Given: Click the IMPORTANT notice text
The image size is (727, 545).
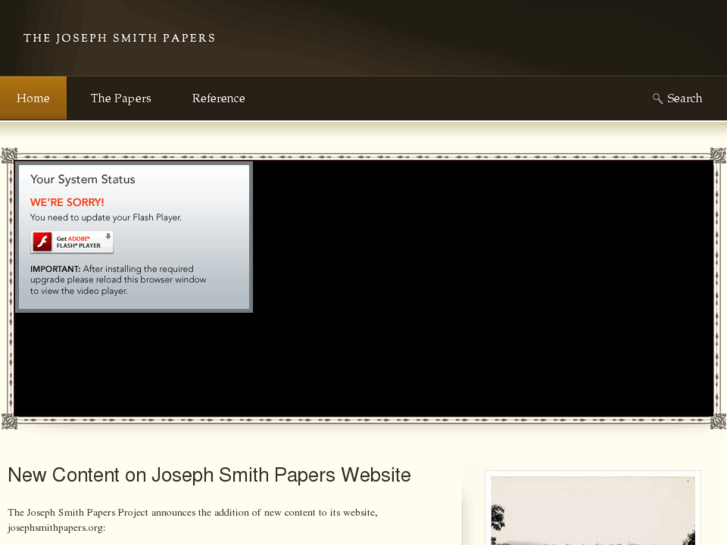Looking at the screenshot, I should 118,280.
